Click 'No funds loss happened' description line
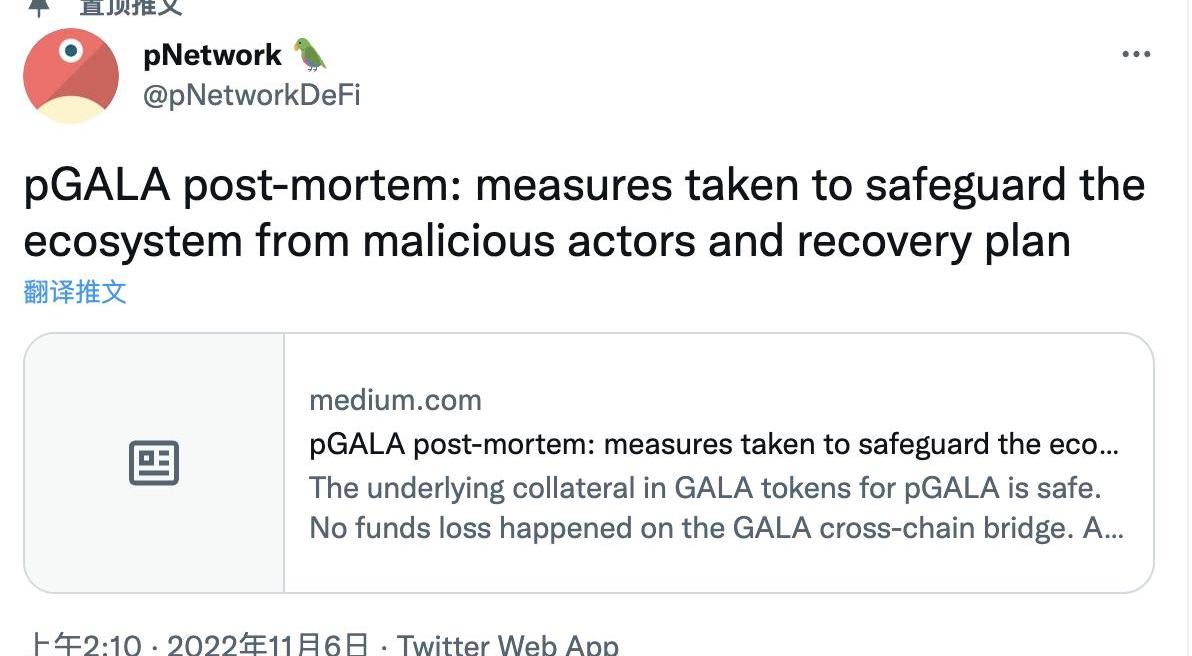 coord(716,527)
